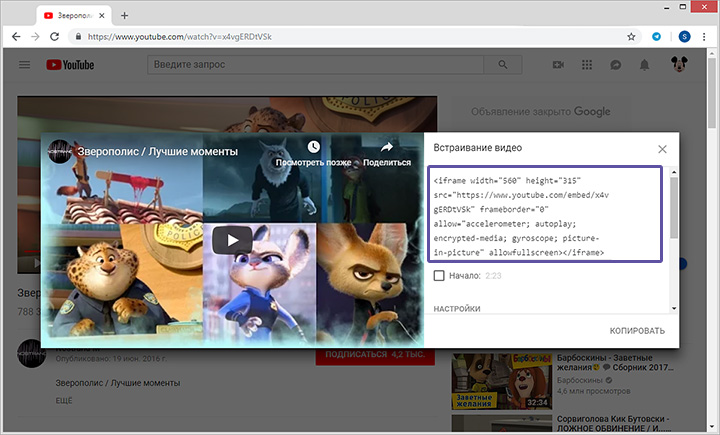Screen dimensions: 720x435
Task: Click the search magnifier button
Action: (503, 65)
